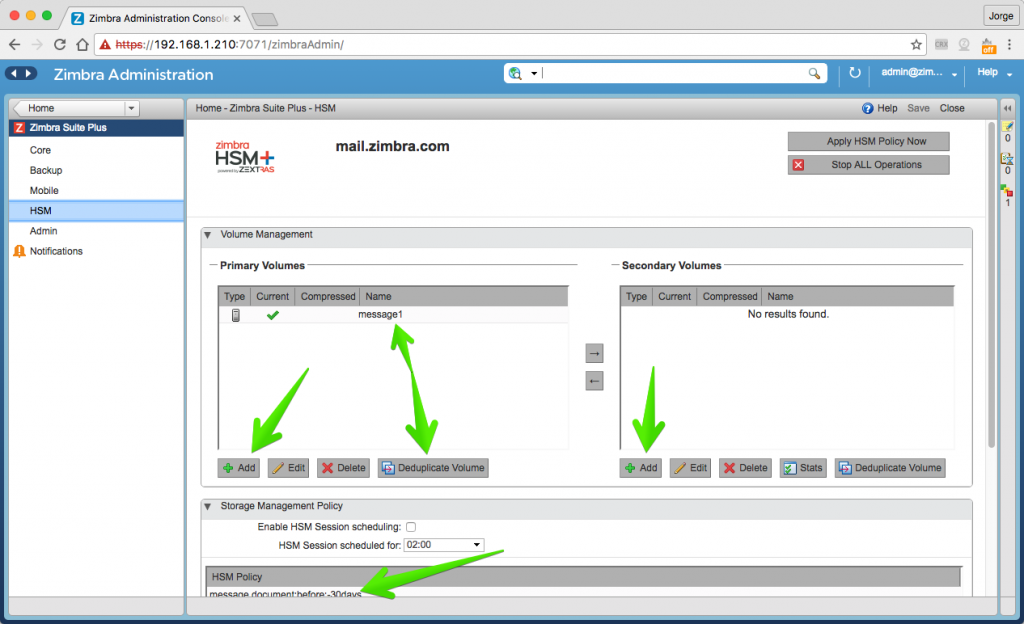Deduplicate the secondary volume
Screen dimensions: 1024x624
click(x=890, y=468)
